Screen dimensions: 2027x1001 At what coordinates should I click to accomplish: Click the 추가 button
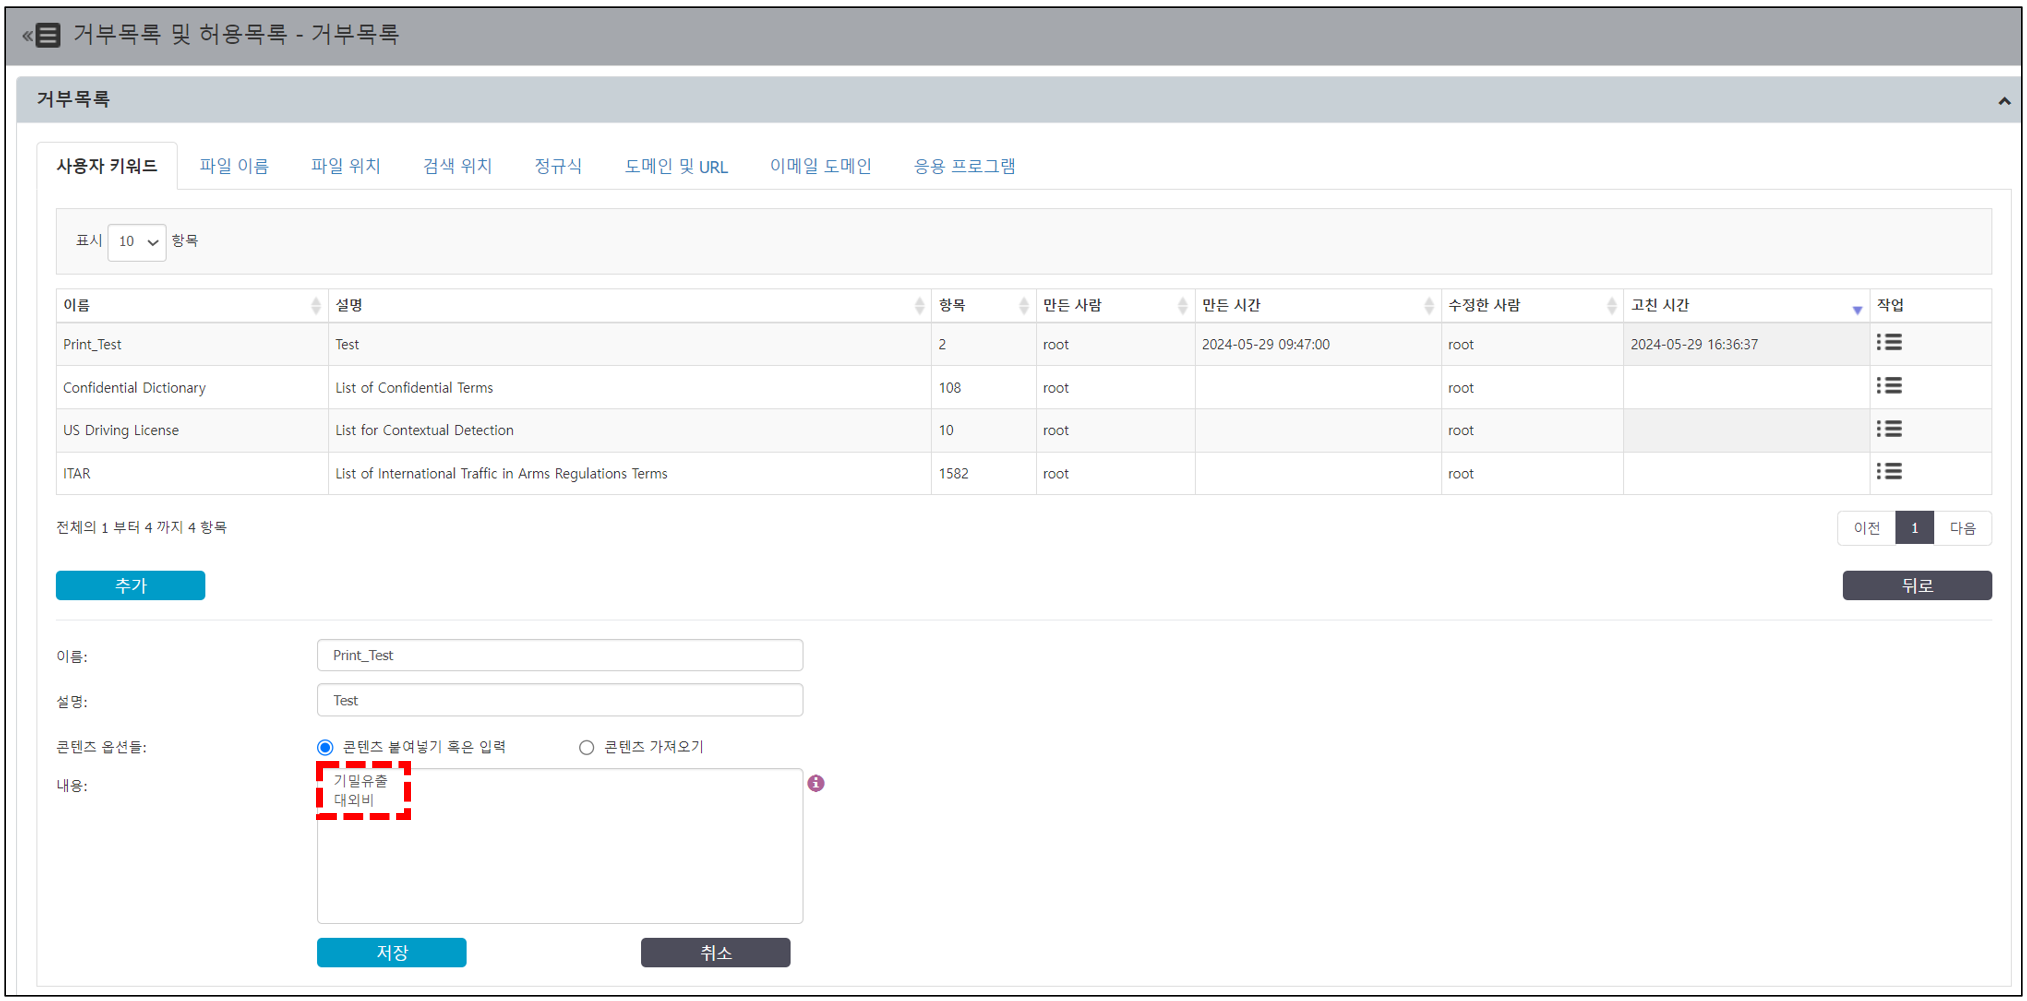click(x=131, y=585)
